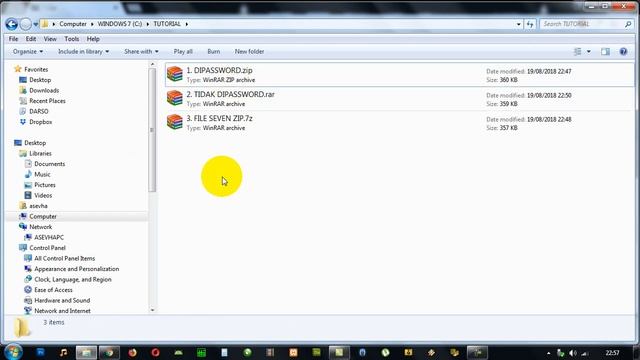Open Network and Internet
This screenshot has width=640, height=360.
click(62, 311)
